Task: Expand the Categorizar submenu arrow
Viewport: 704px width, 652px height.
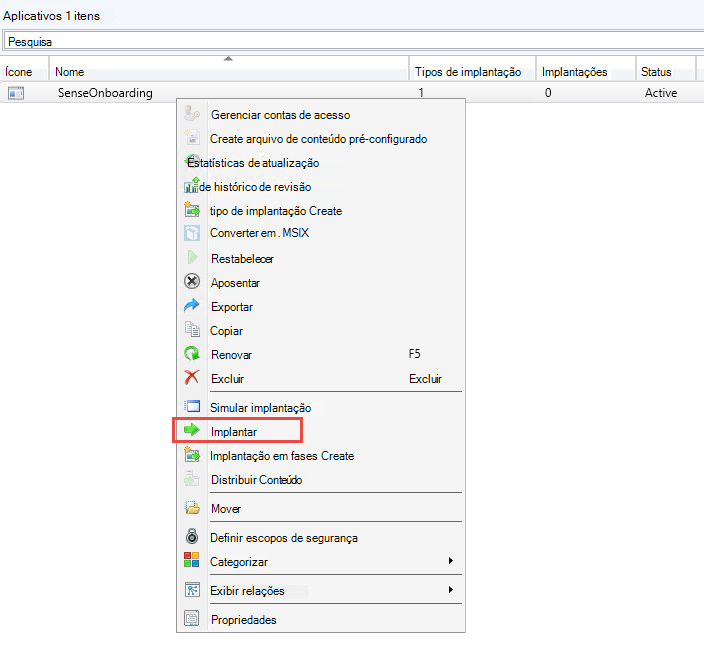Action: click(451, 562)
